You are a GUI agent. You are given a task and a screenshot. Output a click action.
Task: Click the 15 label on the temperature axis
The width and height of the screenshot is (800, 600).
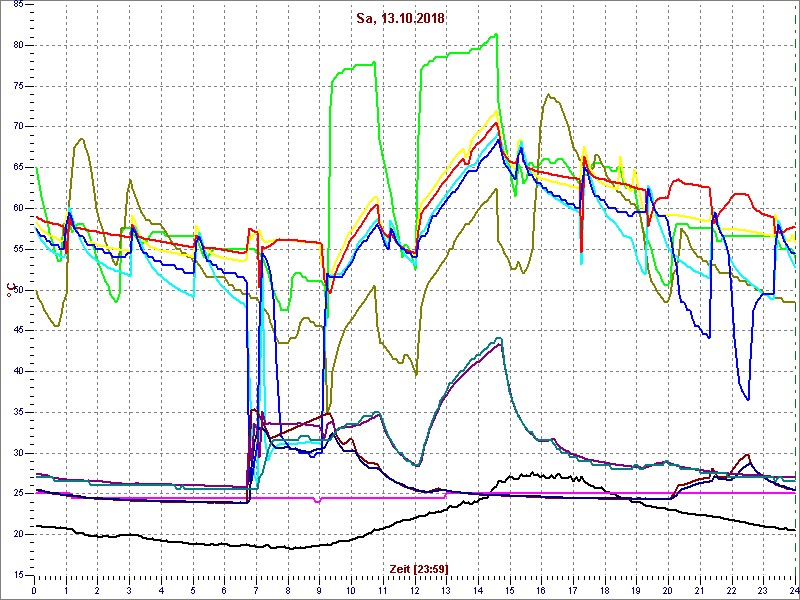17,575
